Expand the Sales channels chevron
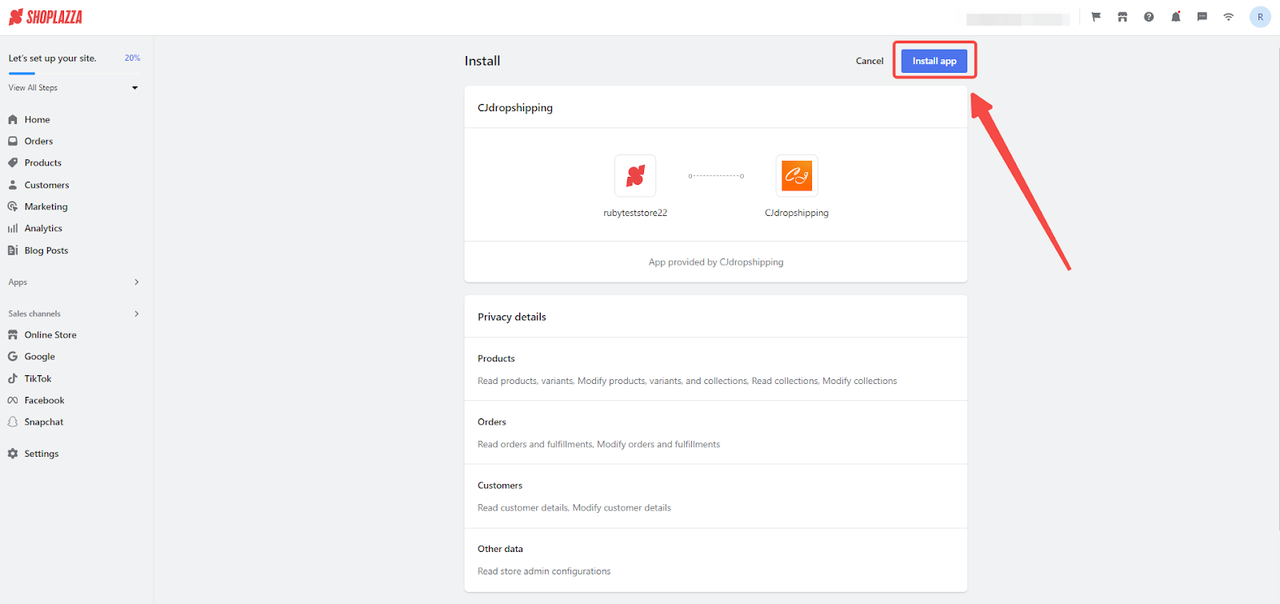Screen dimensions: 1280x604 coord(136,314)
